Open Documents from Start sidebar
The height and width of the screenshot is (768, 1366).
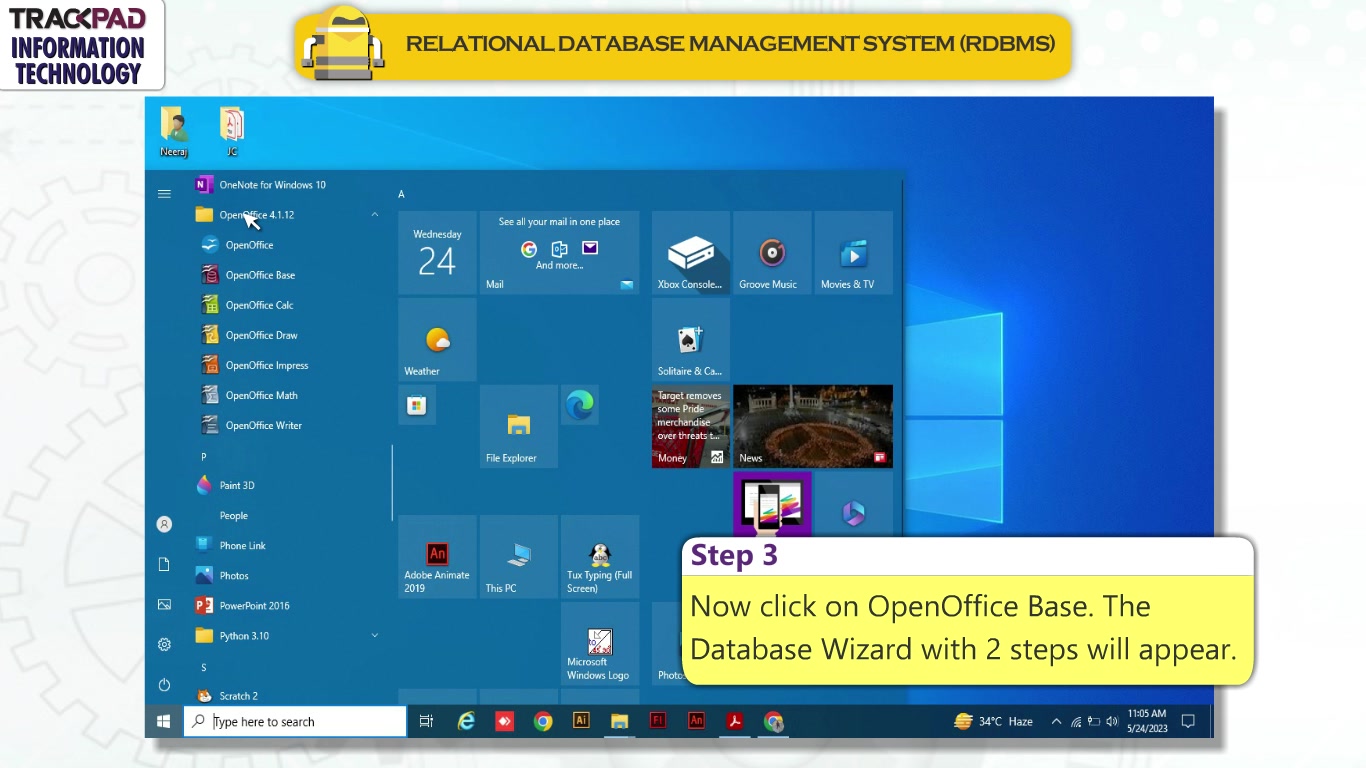pyautogui.click(x=164, y=564)
